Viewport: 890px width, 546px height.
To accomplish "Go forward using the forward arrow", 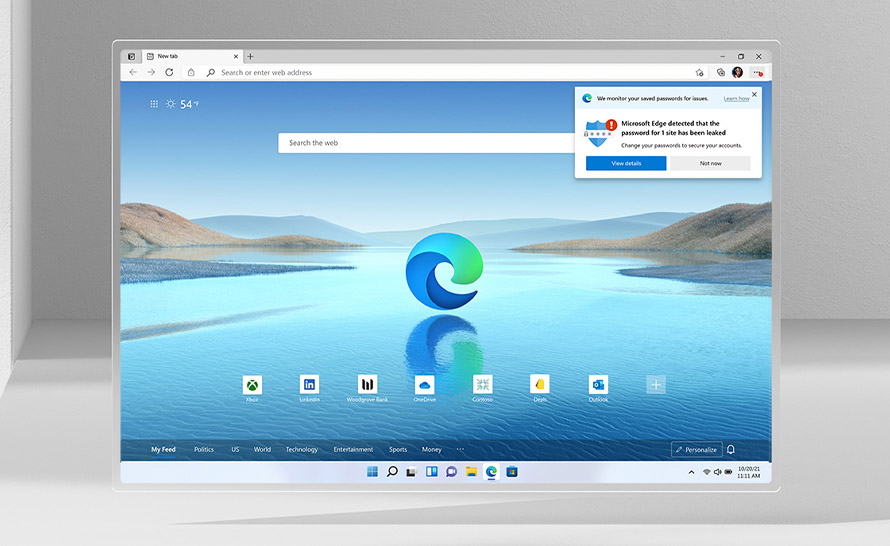I will [x=151, y=72].
